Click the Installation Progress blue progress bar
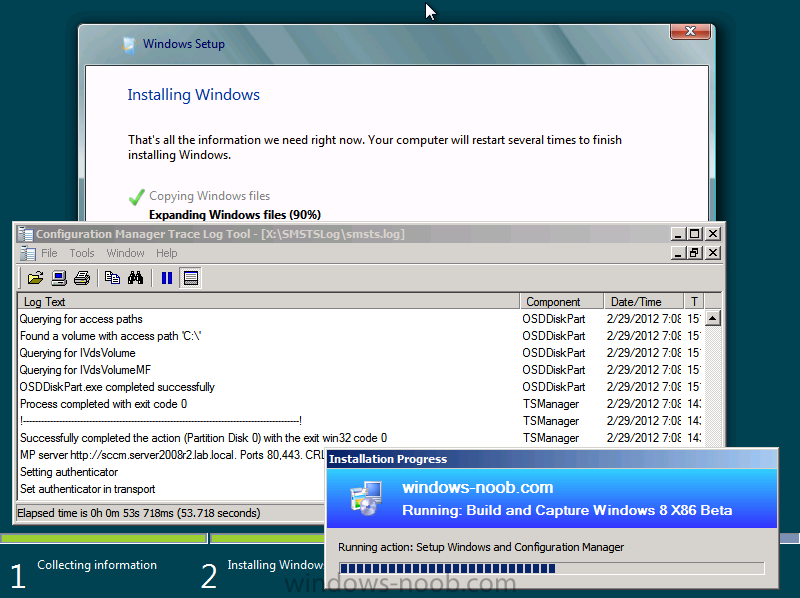This screenshot has height=598, width=800. 552,568
